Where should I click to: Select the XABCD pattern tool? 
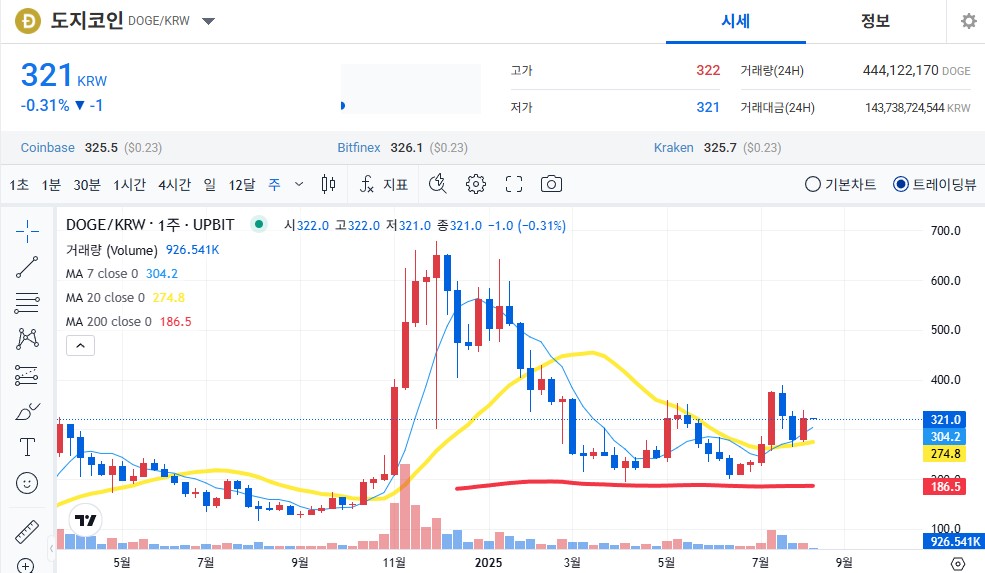tap(27, 339)
